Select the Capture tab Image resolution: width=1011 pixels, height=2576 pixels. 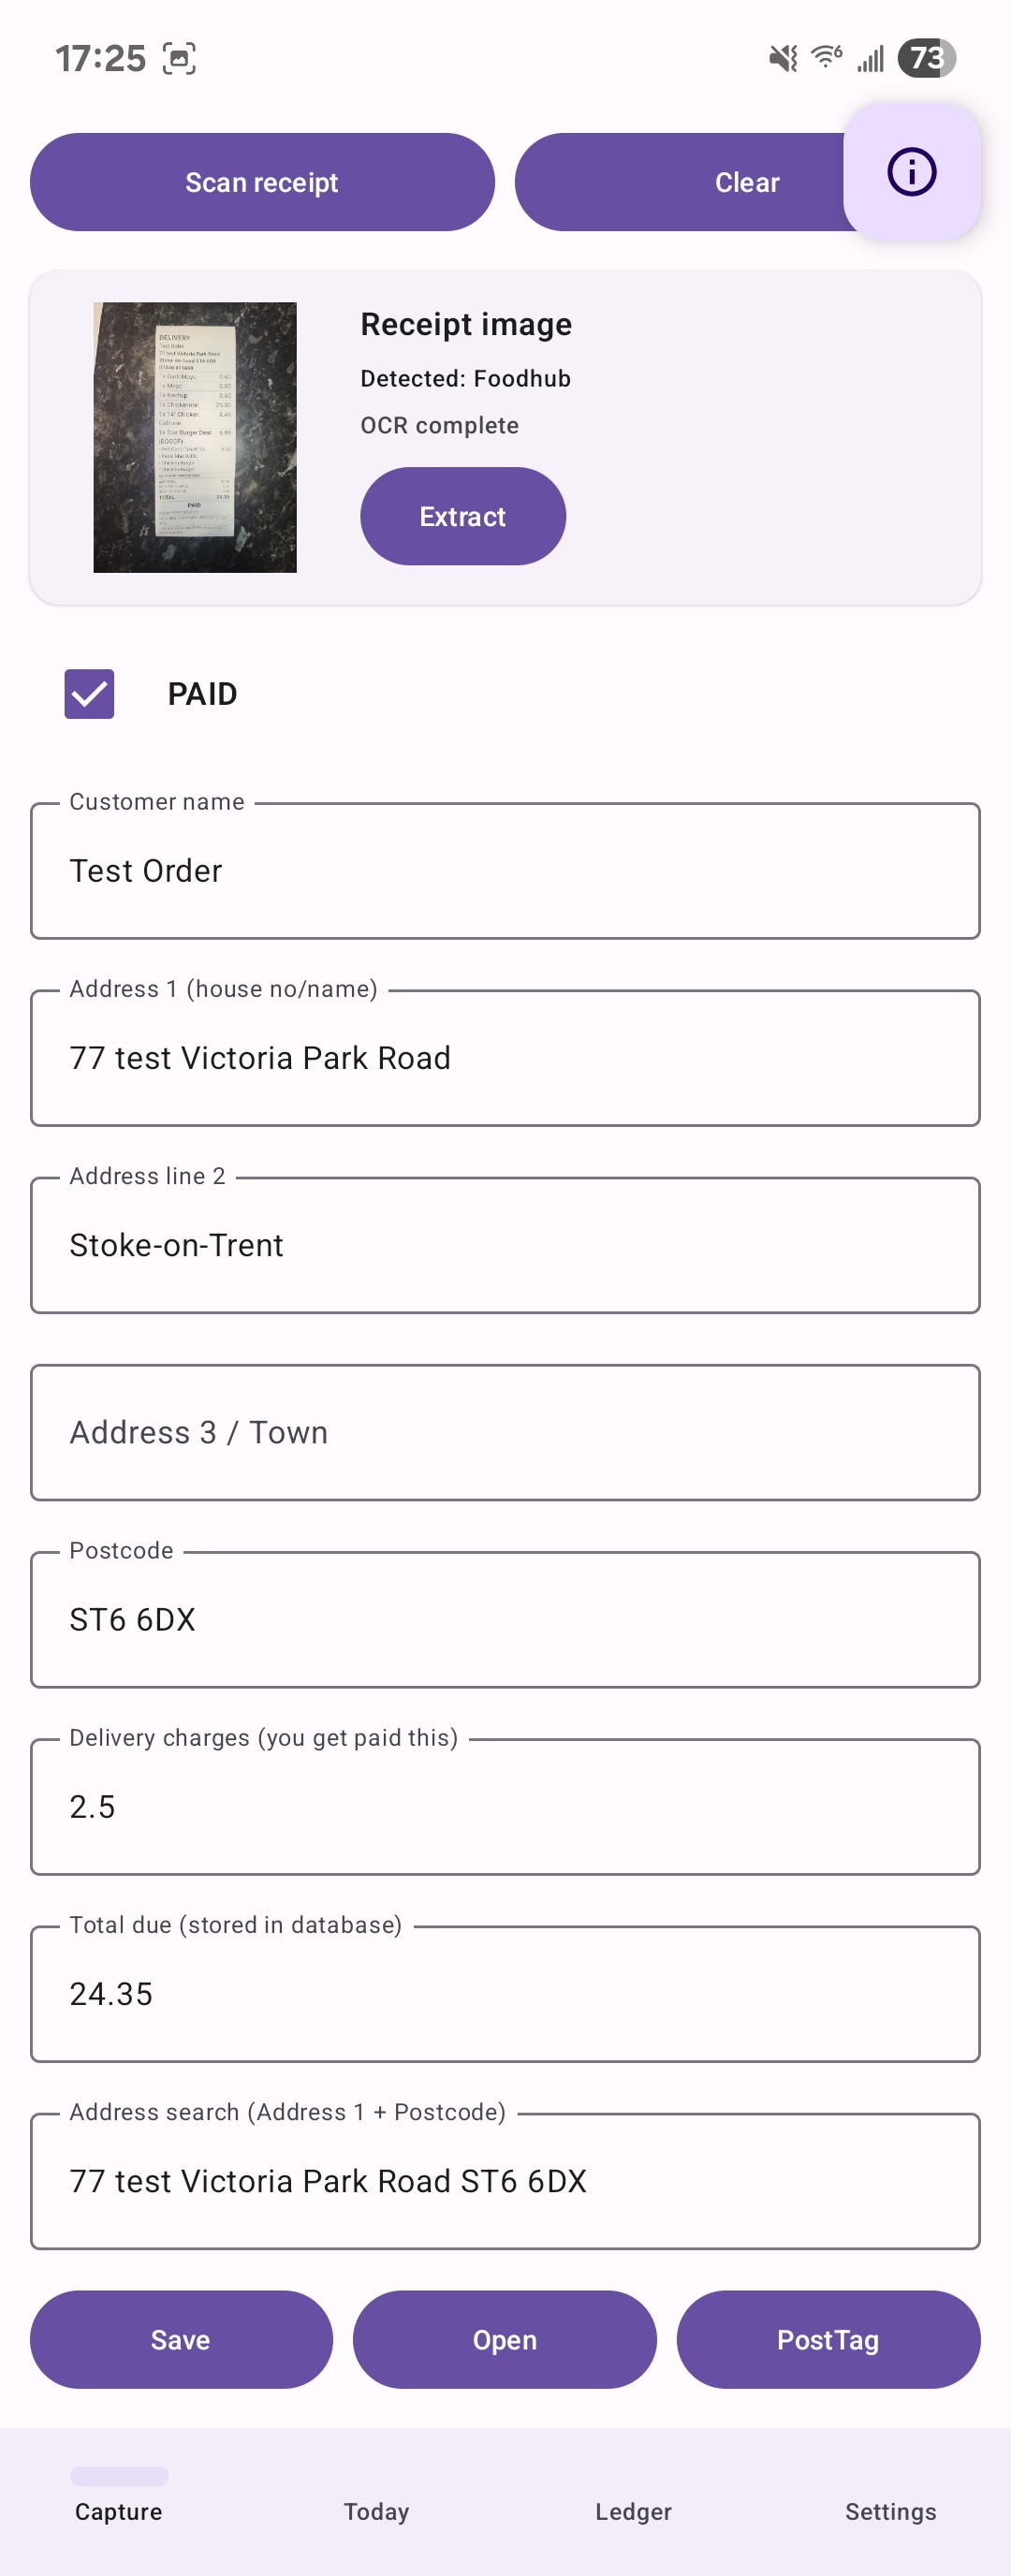119,2510
